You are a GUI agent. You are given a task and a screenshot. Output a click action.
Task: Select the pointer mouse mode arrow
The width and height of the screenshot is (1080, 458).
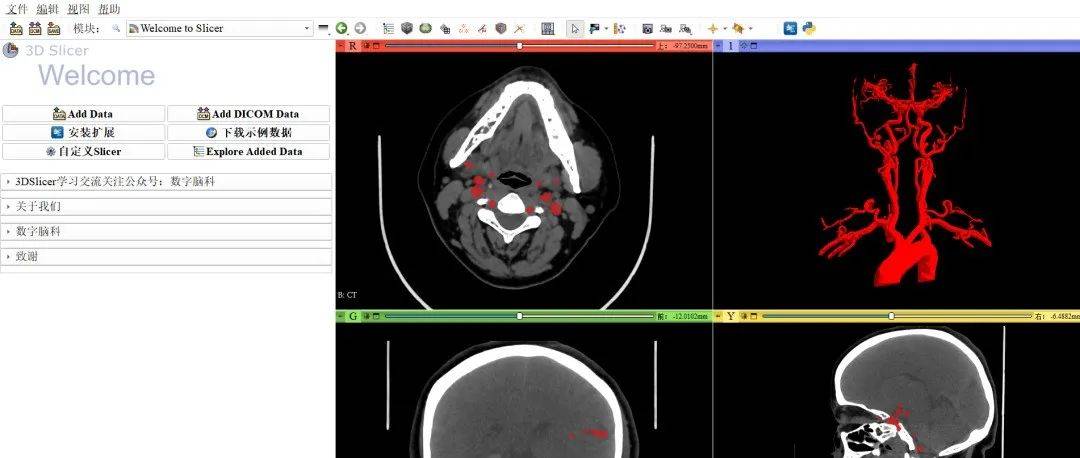click(x=575, y=28)
